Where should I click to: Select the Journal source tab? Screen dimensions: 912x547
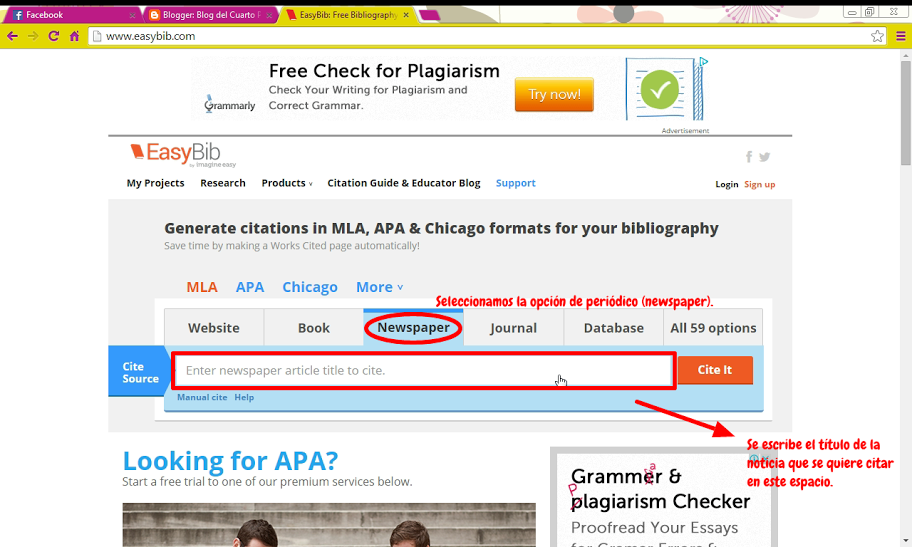coord(513,328)
